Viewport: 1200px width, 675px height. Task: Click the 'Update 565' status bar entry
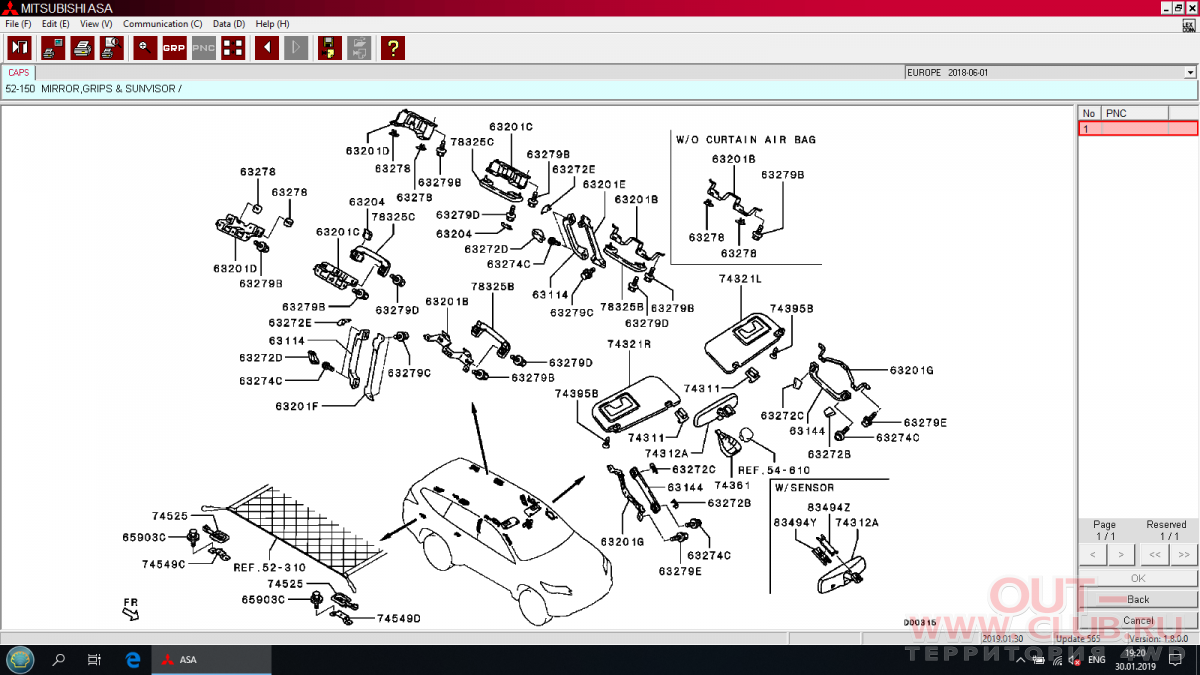1076,638
